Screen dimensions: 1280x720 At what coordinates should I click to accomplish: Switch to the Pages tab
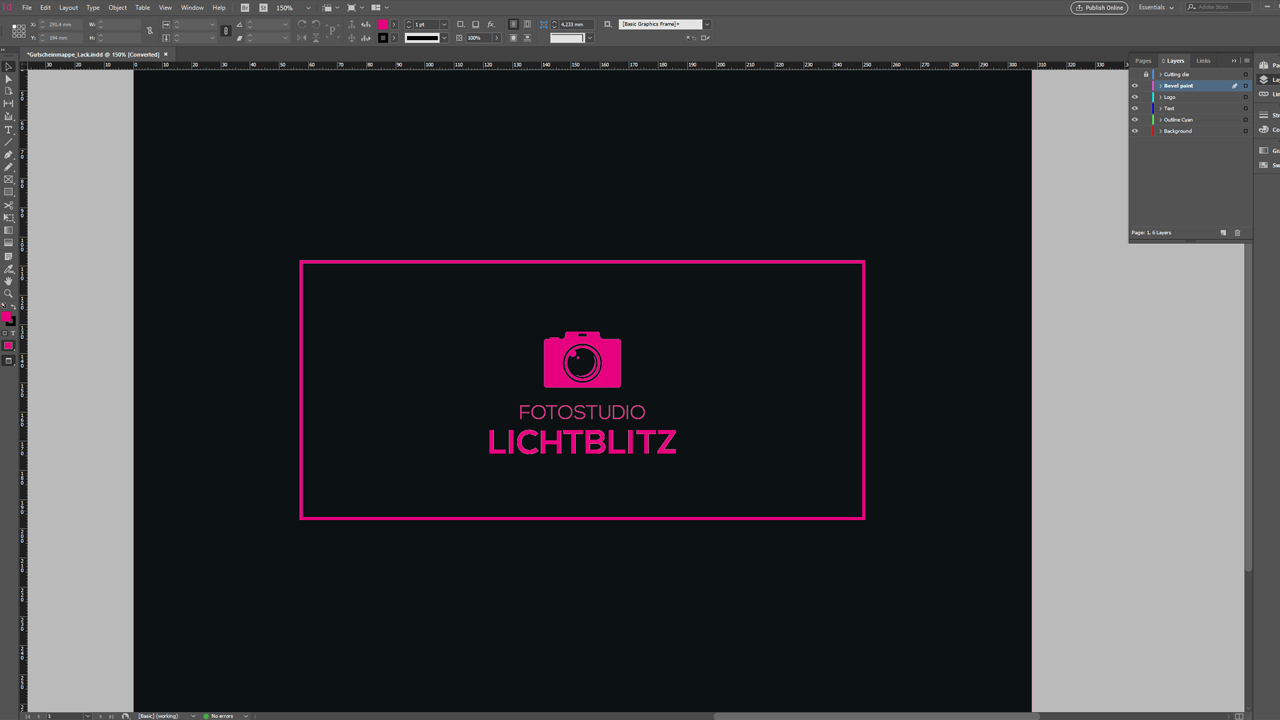pyautogui.click(x=1143, y=61)
